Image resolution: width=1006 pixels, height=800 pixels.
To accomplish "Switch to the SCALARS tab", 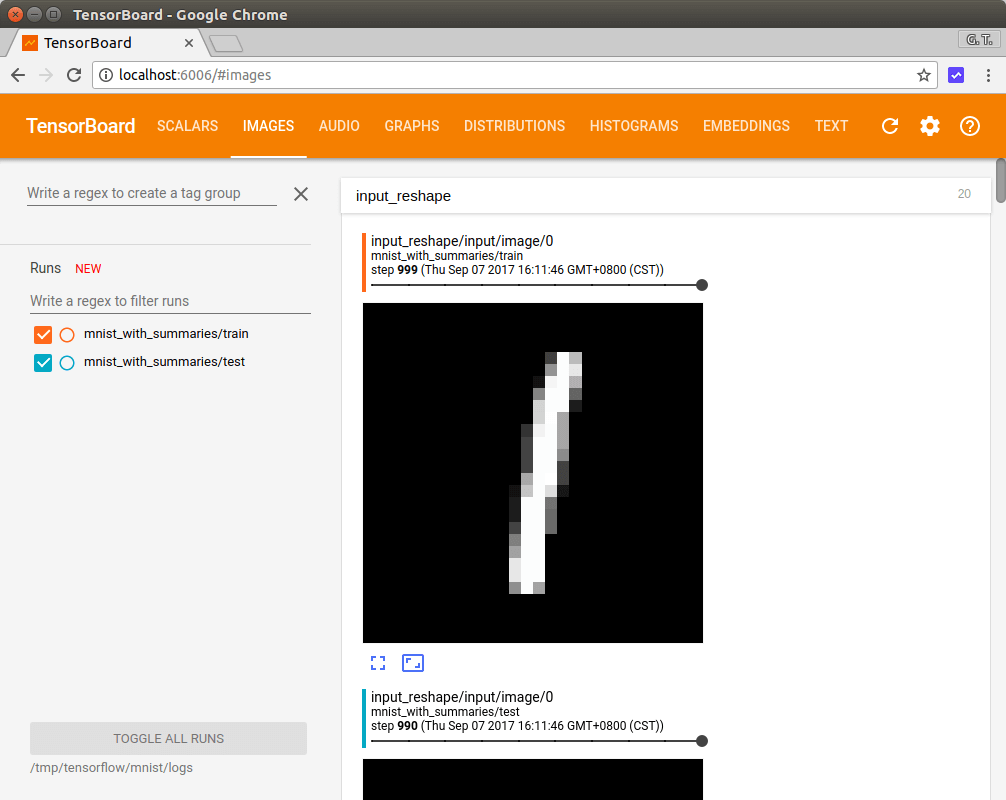I will (x=187, y=126).
